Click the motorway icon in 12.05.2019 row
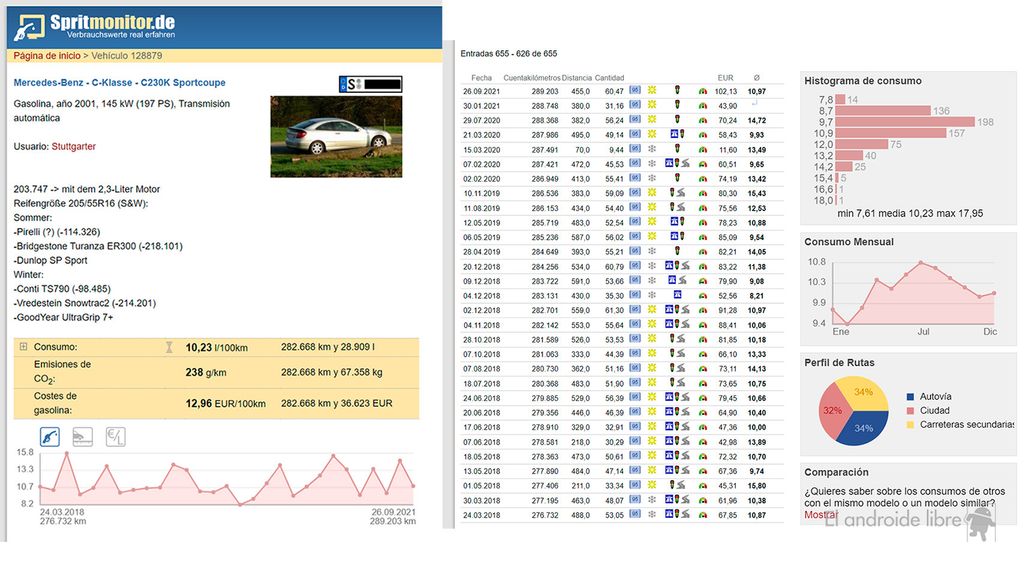This screenshot has height=576, width=1024. (674, 222)
